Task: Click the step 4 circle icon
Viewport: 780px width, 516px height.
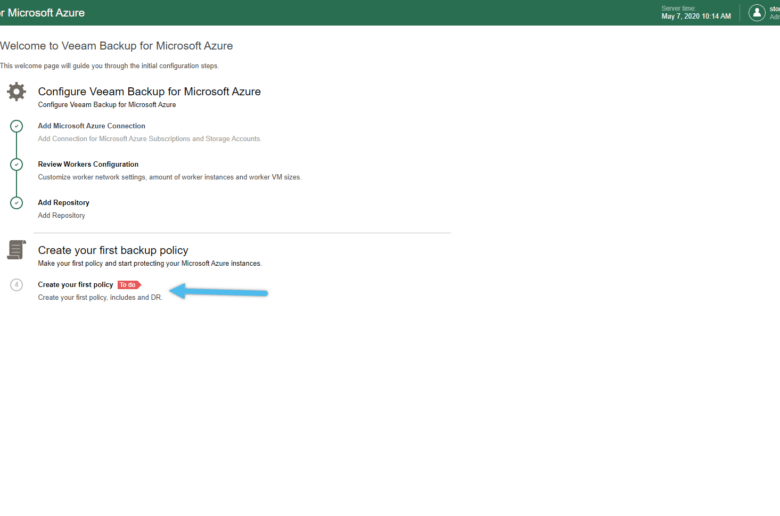Action: click(16, 285)
